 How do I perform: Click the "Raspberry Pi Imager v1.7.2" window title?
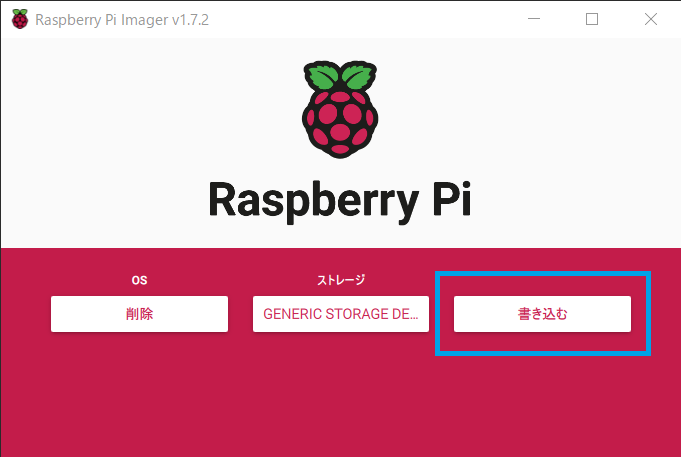(x=122, y=20)
